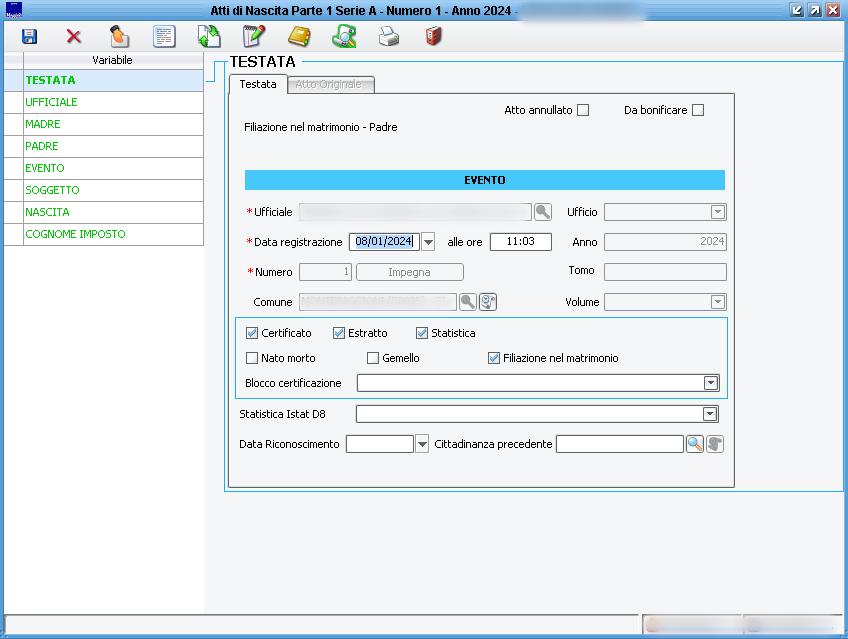Open the Ufficio dropdown
This screenshot has width=848, height=639.
[x=718, y=212]
